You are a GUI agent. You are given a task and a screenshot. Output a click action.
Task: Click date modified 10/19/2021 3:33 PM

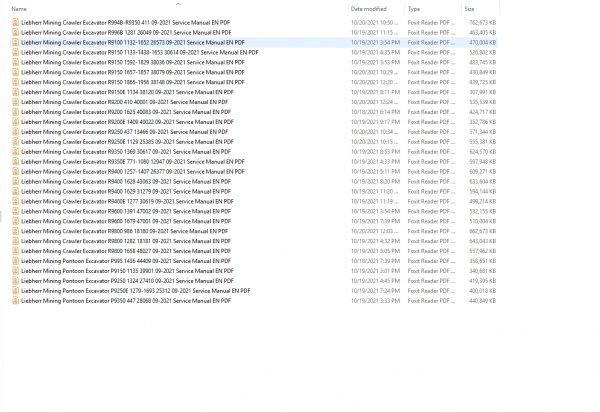point(375,301)
